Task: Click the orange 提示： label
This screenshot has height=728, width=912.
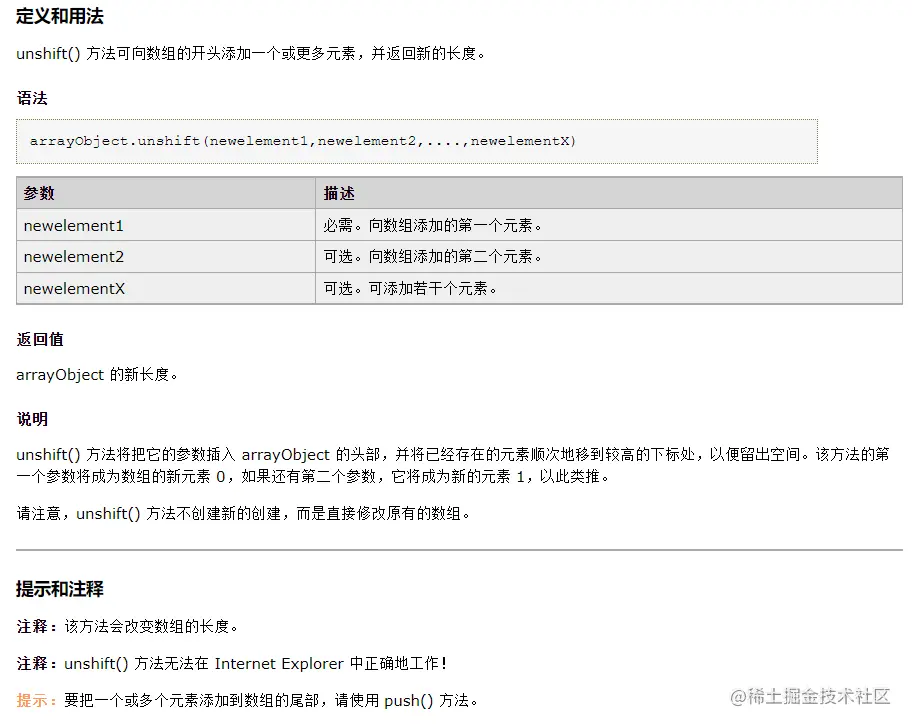Action: [x=37, y=700]
